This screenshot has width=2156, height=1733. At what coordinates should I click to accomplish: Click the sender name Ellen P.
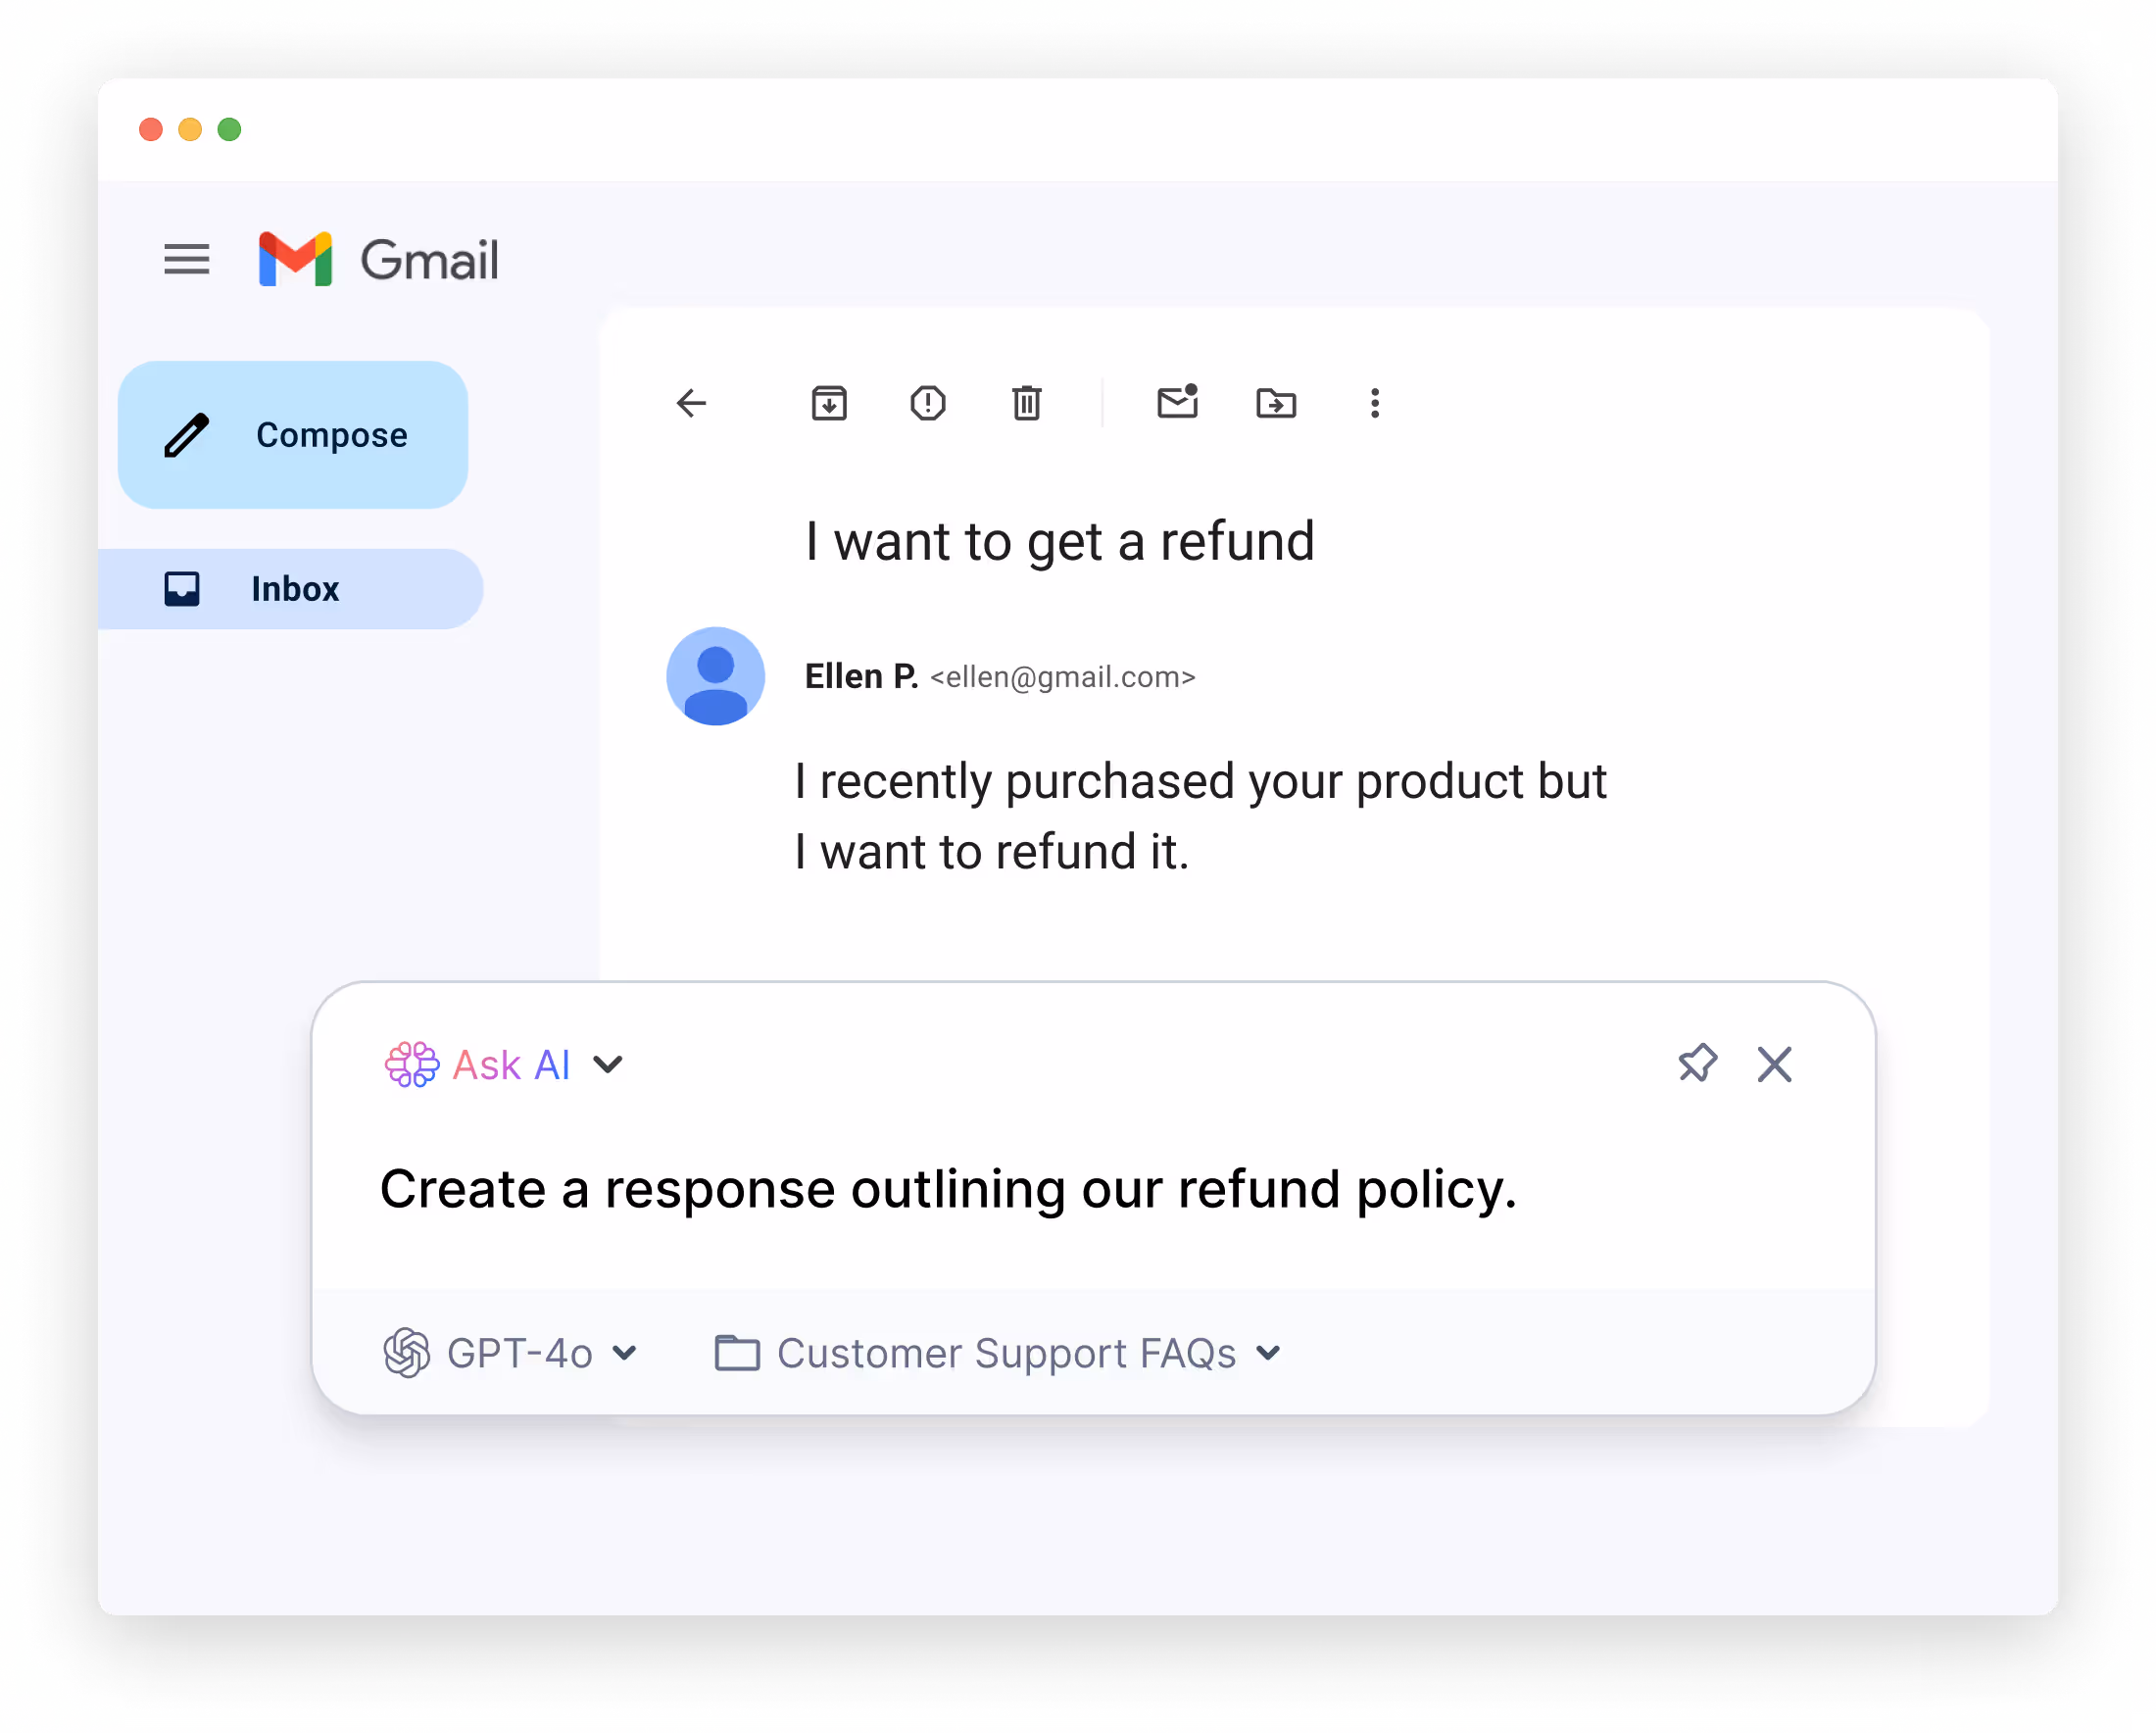coord(861,677)
